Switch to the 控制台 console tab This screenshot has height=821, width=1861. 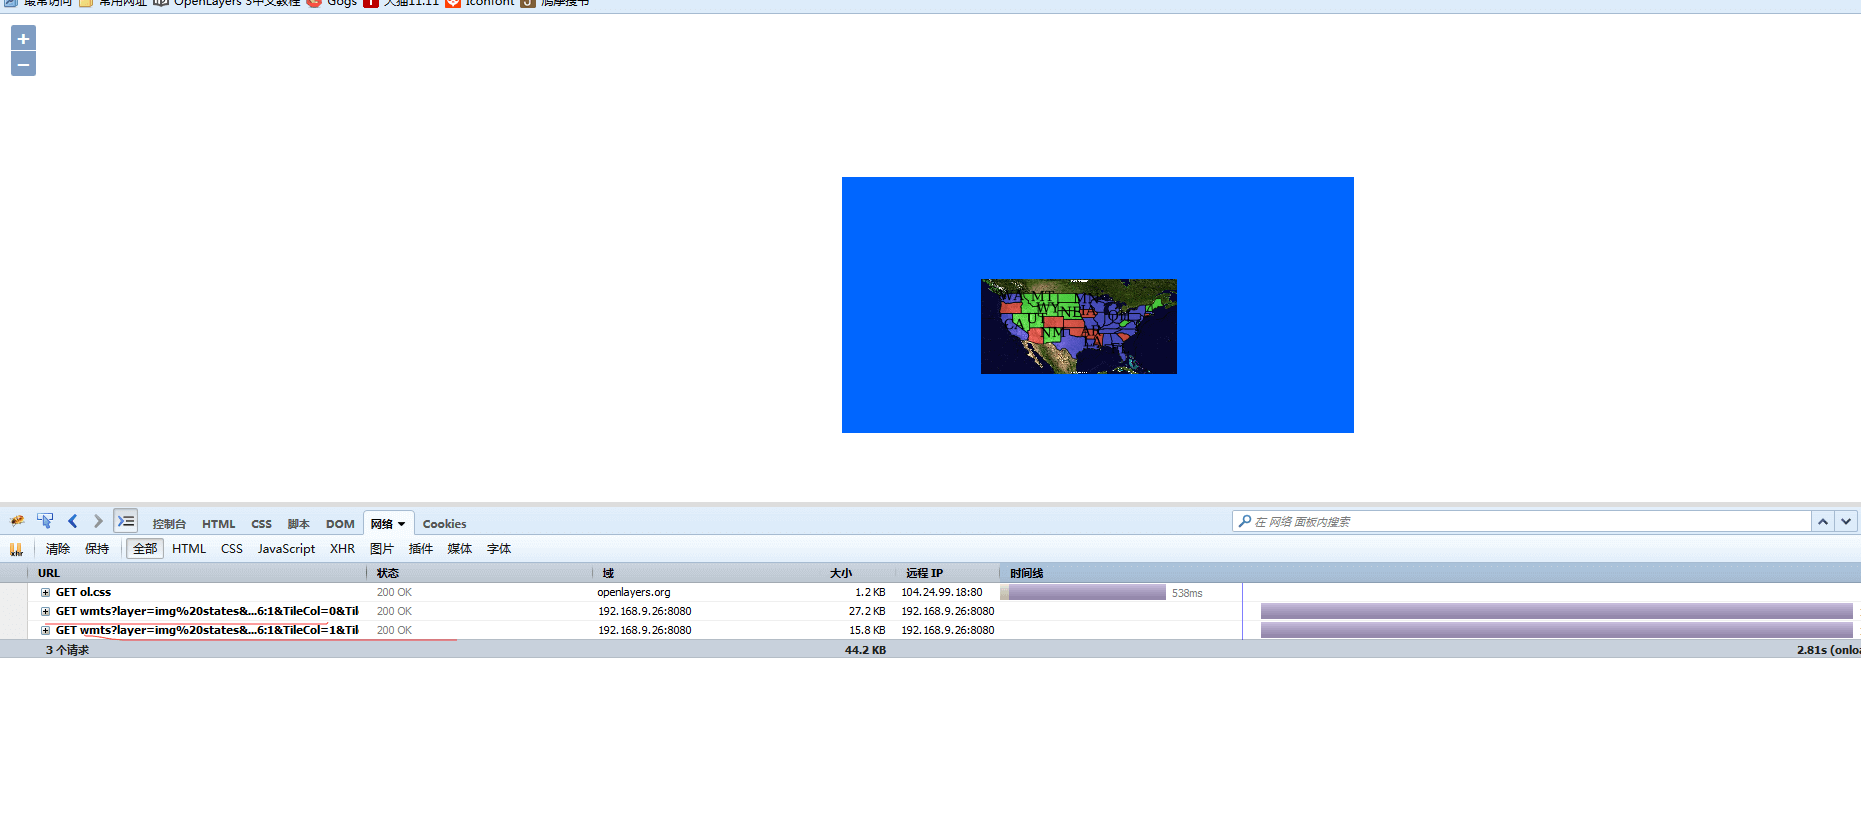[x=169, y=524]
